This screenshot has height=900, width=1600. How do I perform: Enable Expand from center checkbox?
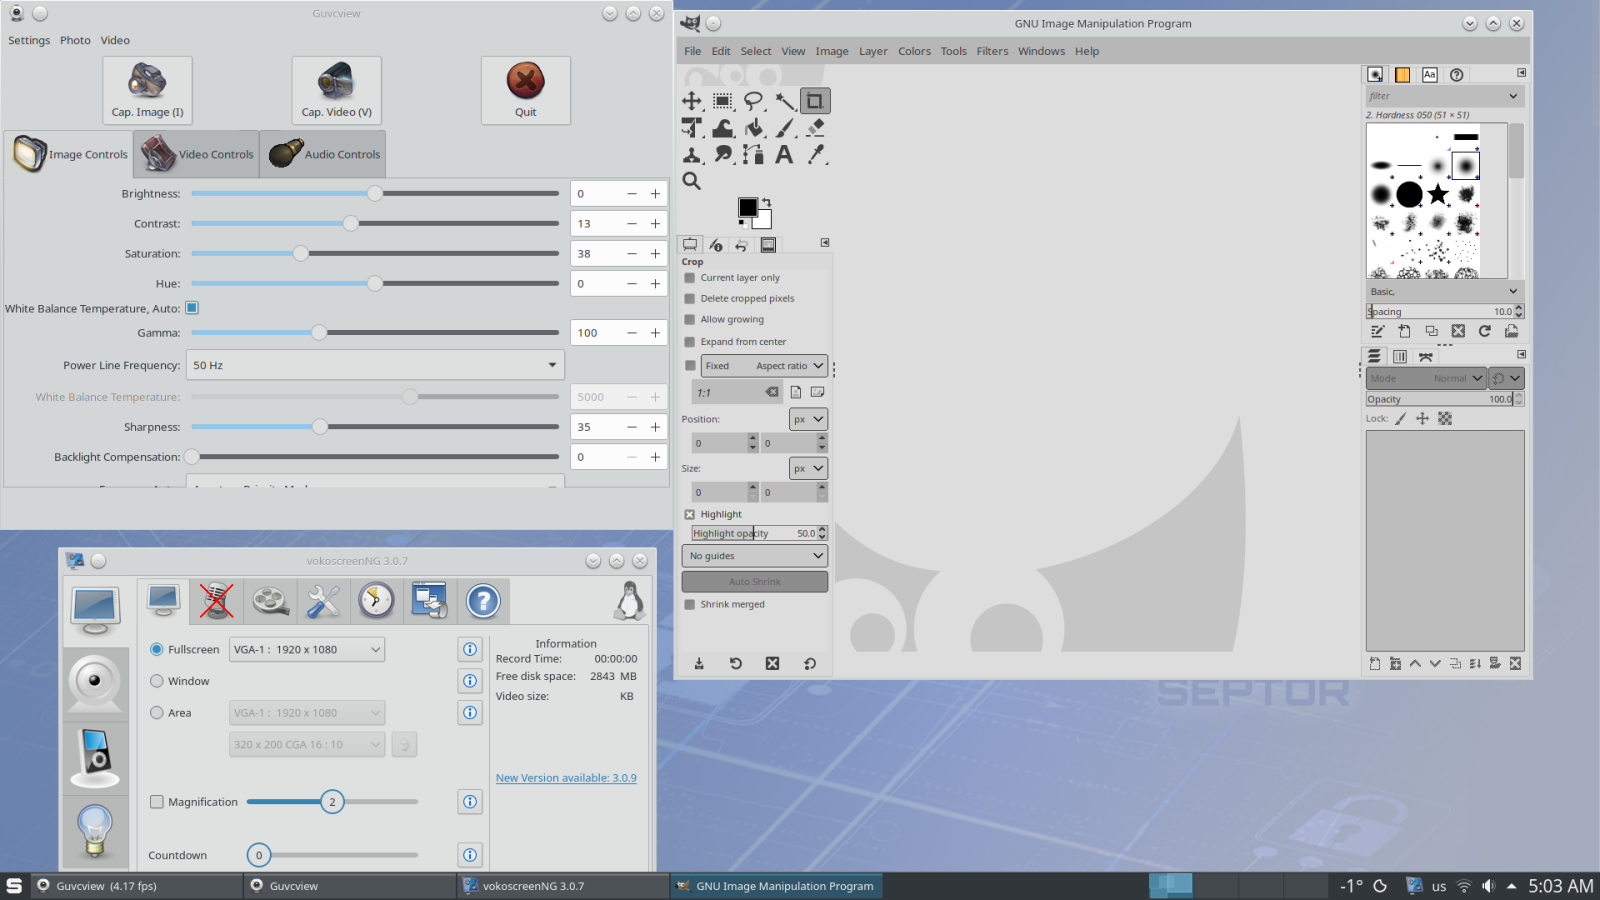(x=690, y=342)
